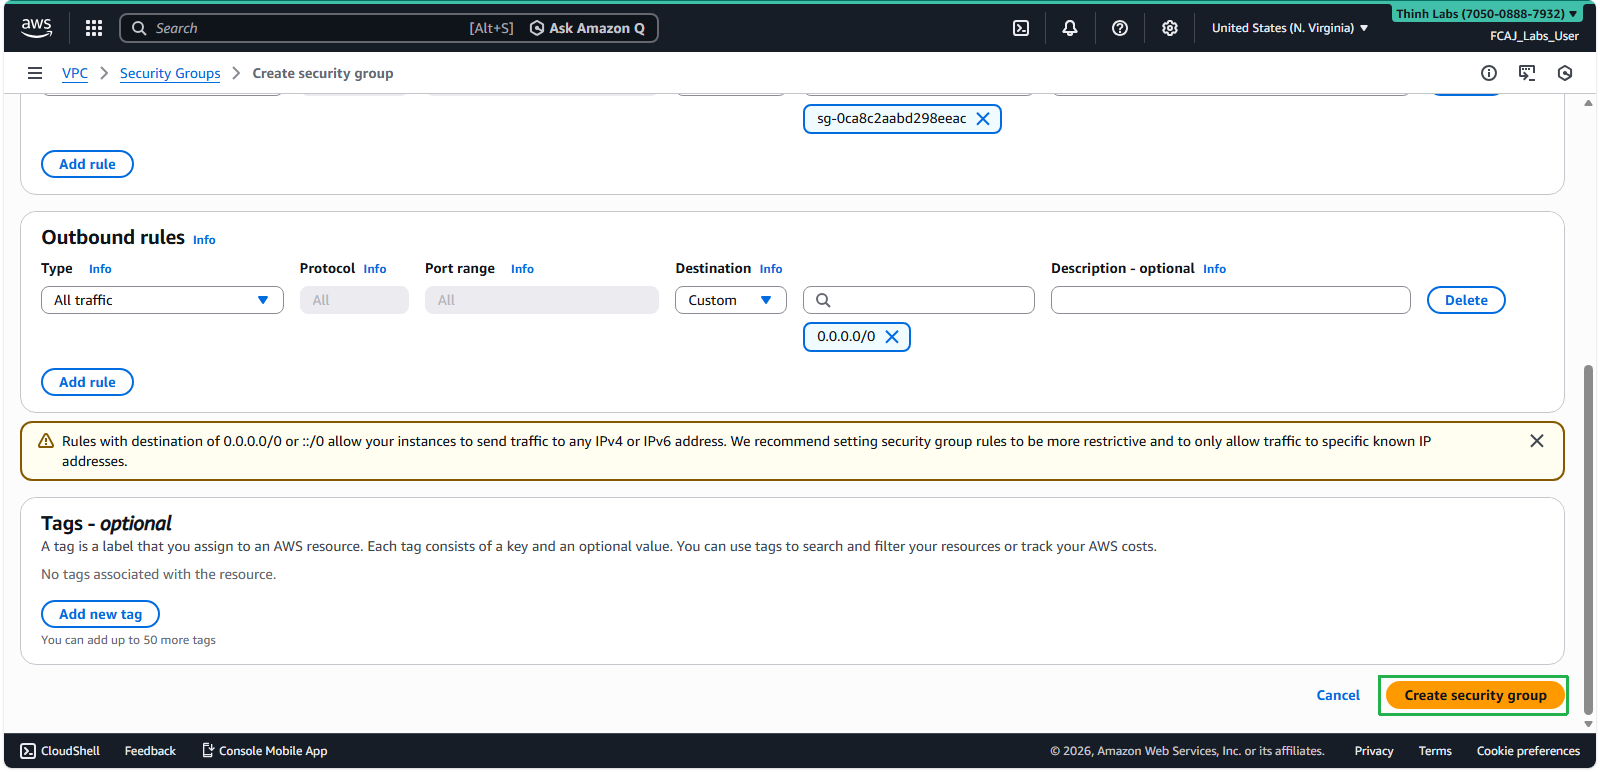Click the Info link next to Destination

click(771, 269)
